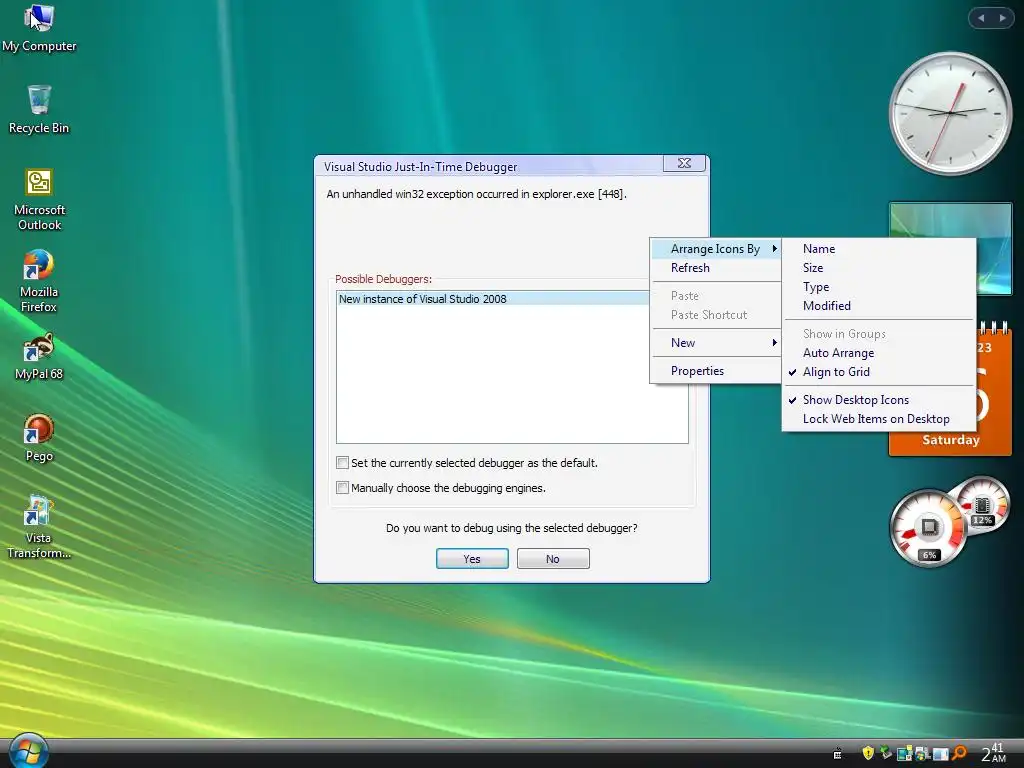The width and height of the screenshot is (1024, 768).
Task: Click Yes to debug with selected debugger
Action: point(472,559)
